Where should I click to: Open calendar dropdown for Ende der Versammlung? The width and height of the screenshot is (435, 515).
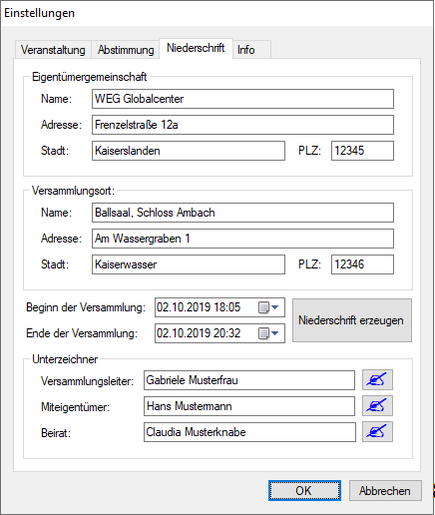point(268,333)
